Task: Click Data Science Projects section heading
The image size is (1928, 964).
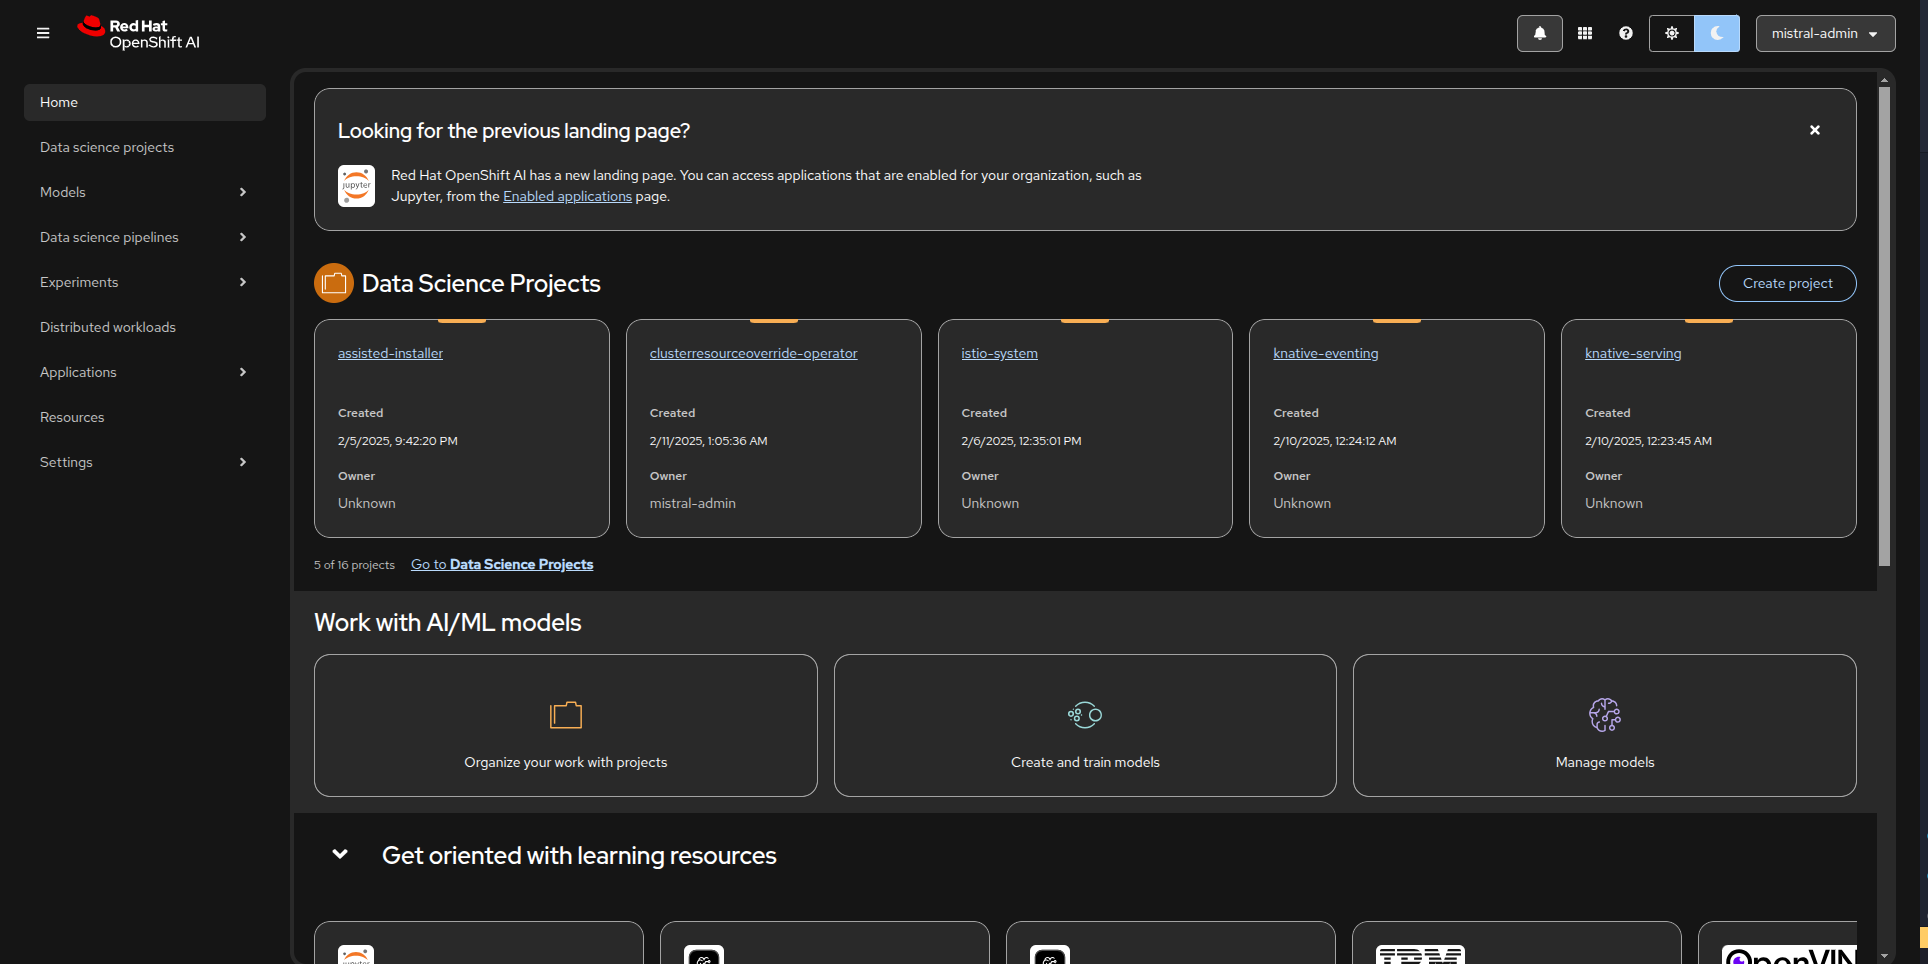Action: (x=481, y=283)
